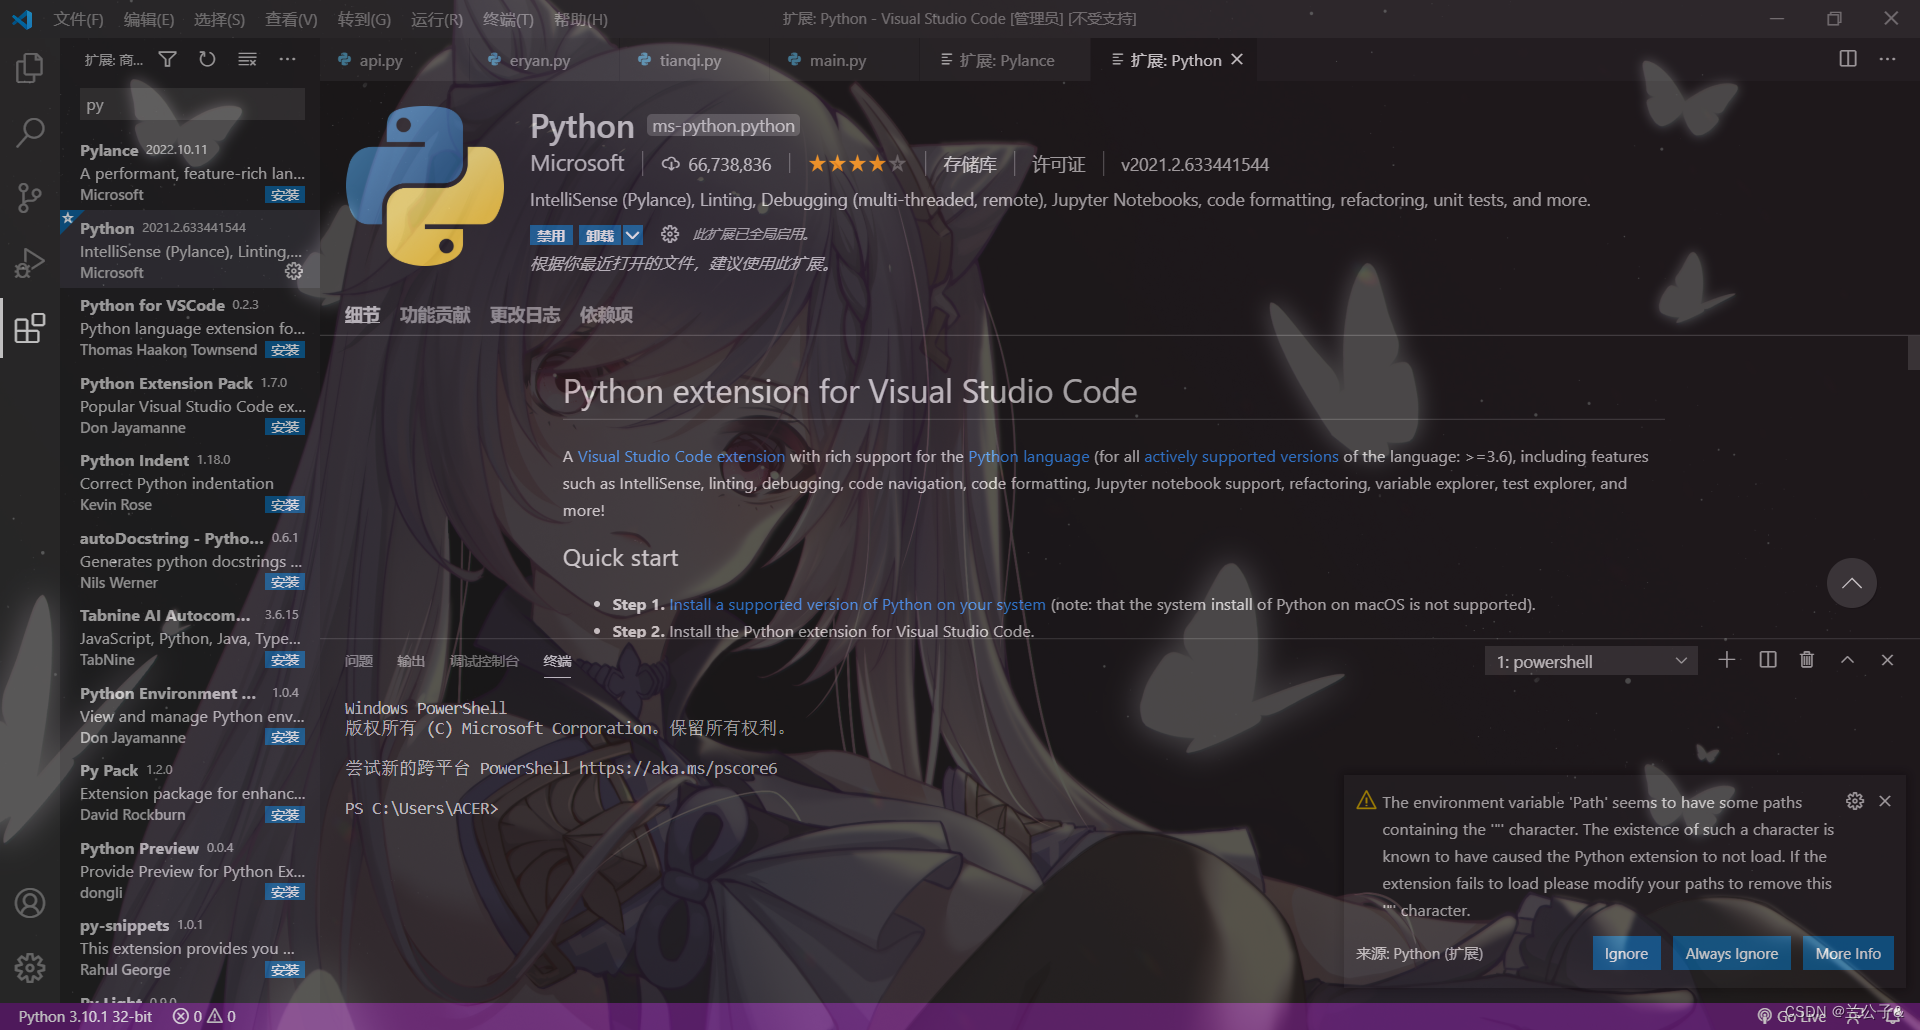Screen dimensions: 1920x1030
Task: Switch to the main.py tab
Action: click(838, 60)
